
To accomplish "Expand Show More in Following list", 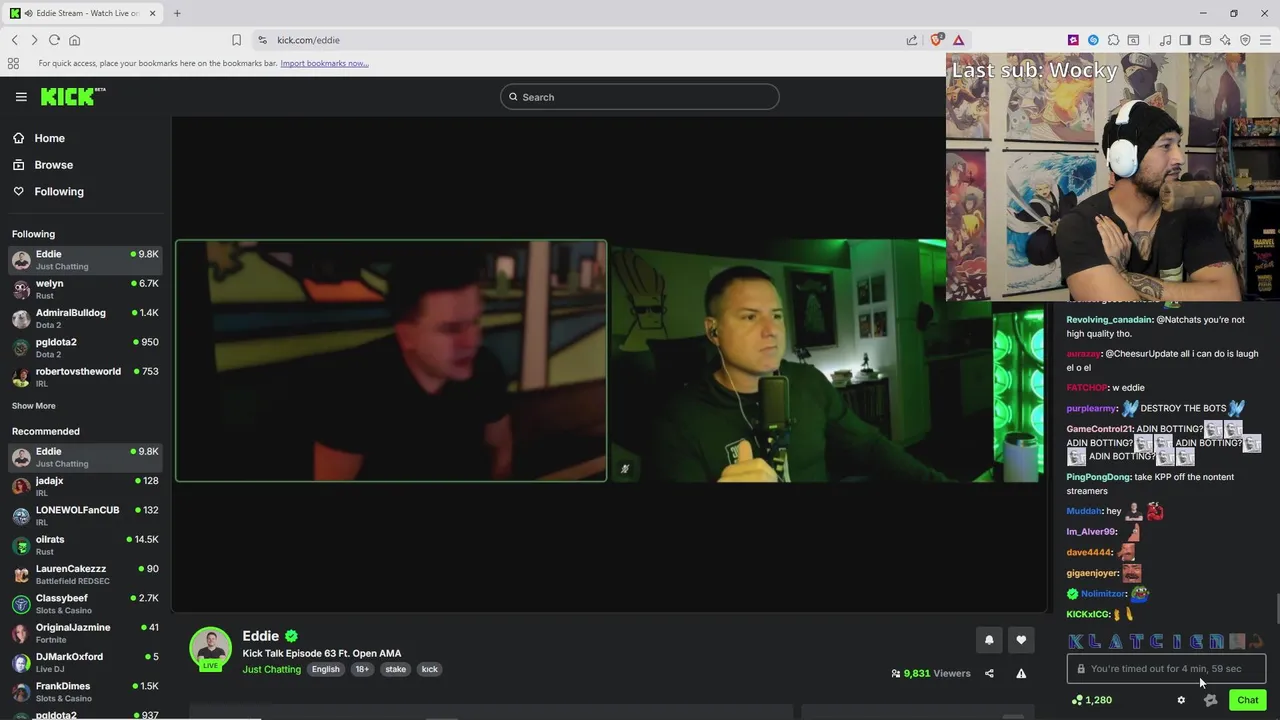I will [x=33, y=406].
